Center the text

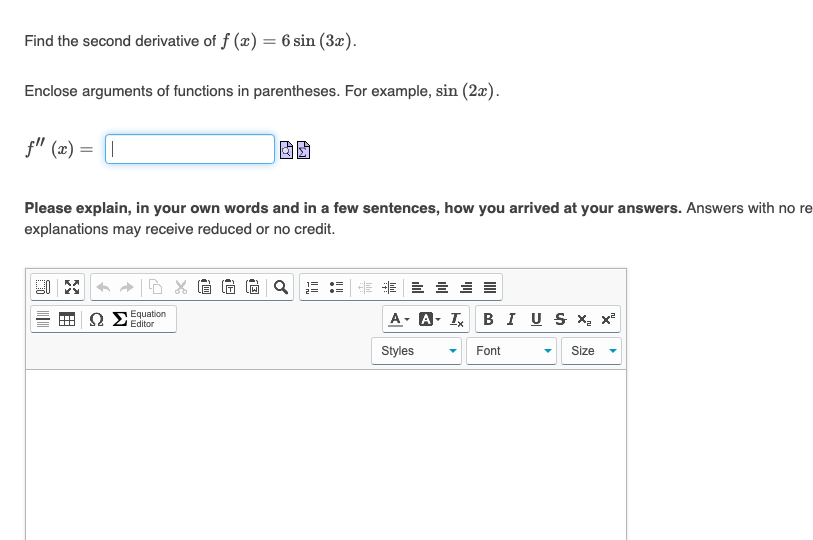442,287
